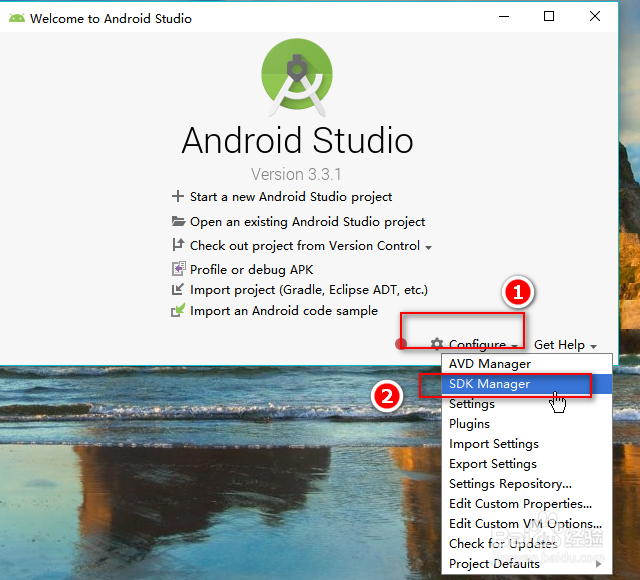
Task: Click the Welcome to Android Studio title
Action: [111, 18]
